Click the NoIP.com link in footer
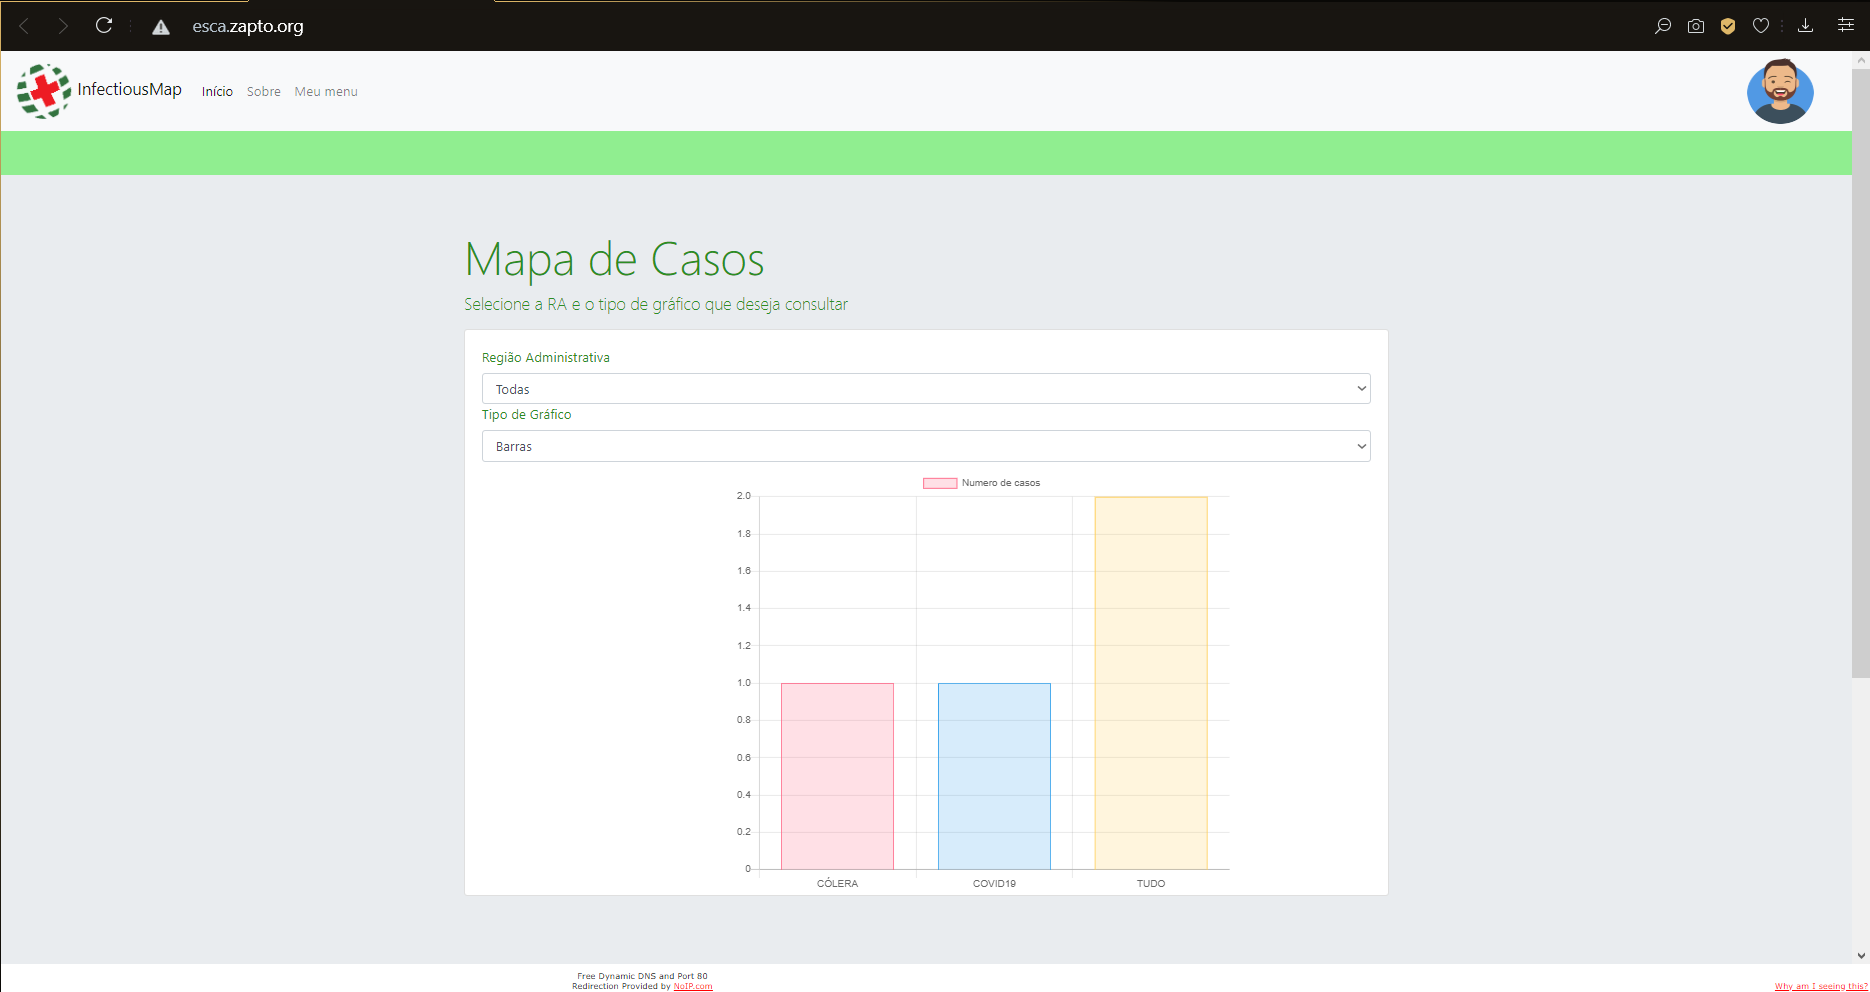1870x992 pixels. click(693, 986)
